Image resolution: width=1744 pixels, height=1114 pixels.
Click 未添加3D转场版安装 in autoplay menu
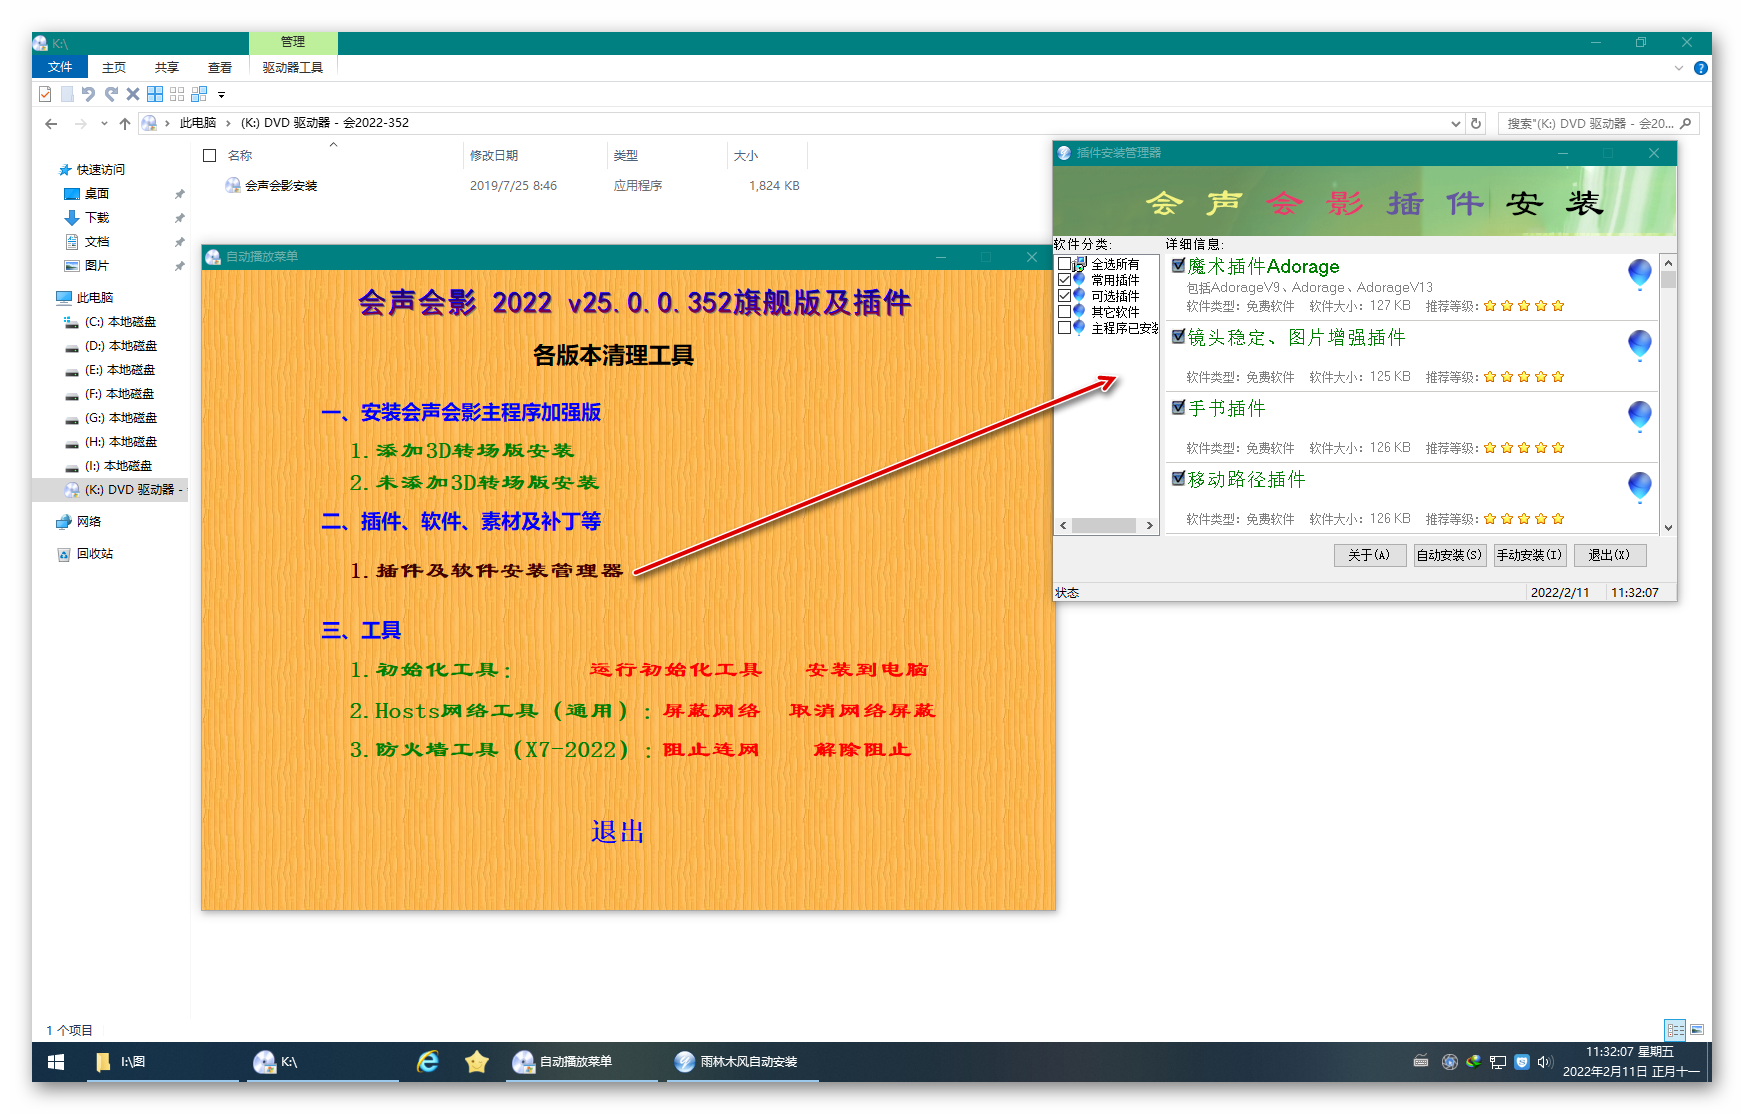pos(474,483)
